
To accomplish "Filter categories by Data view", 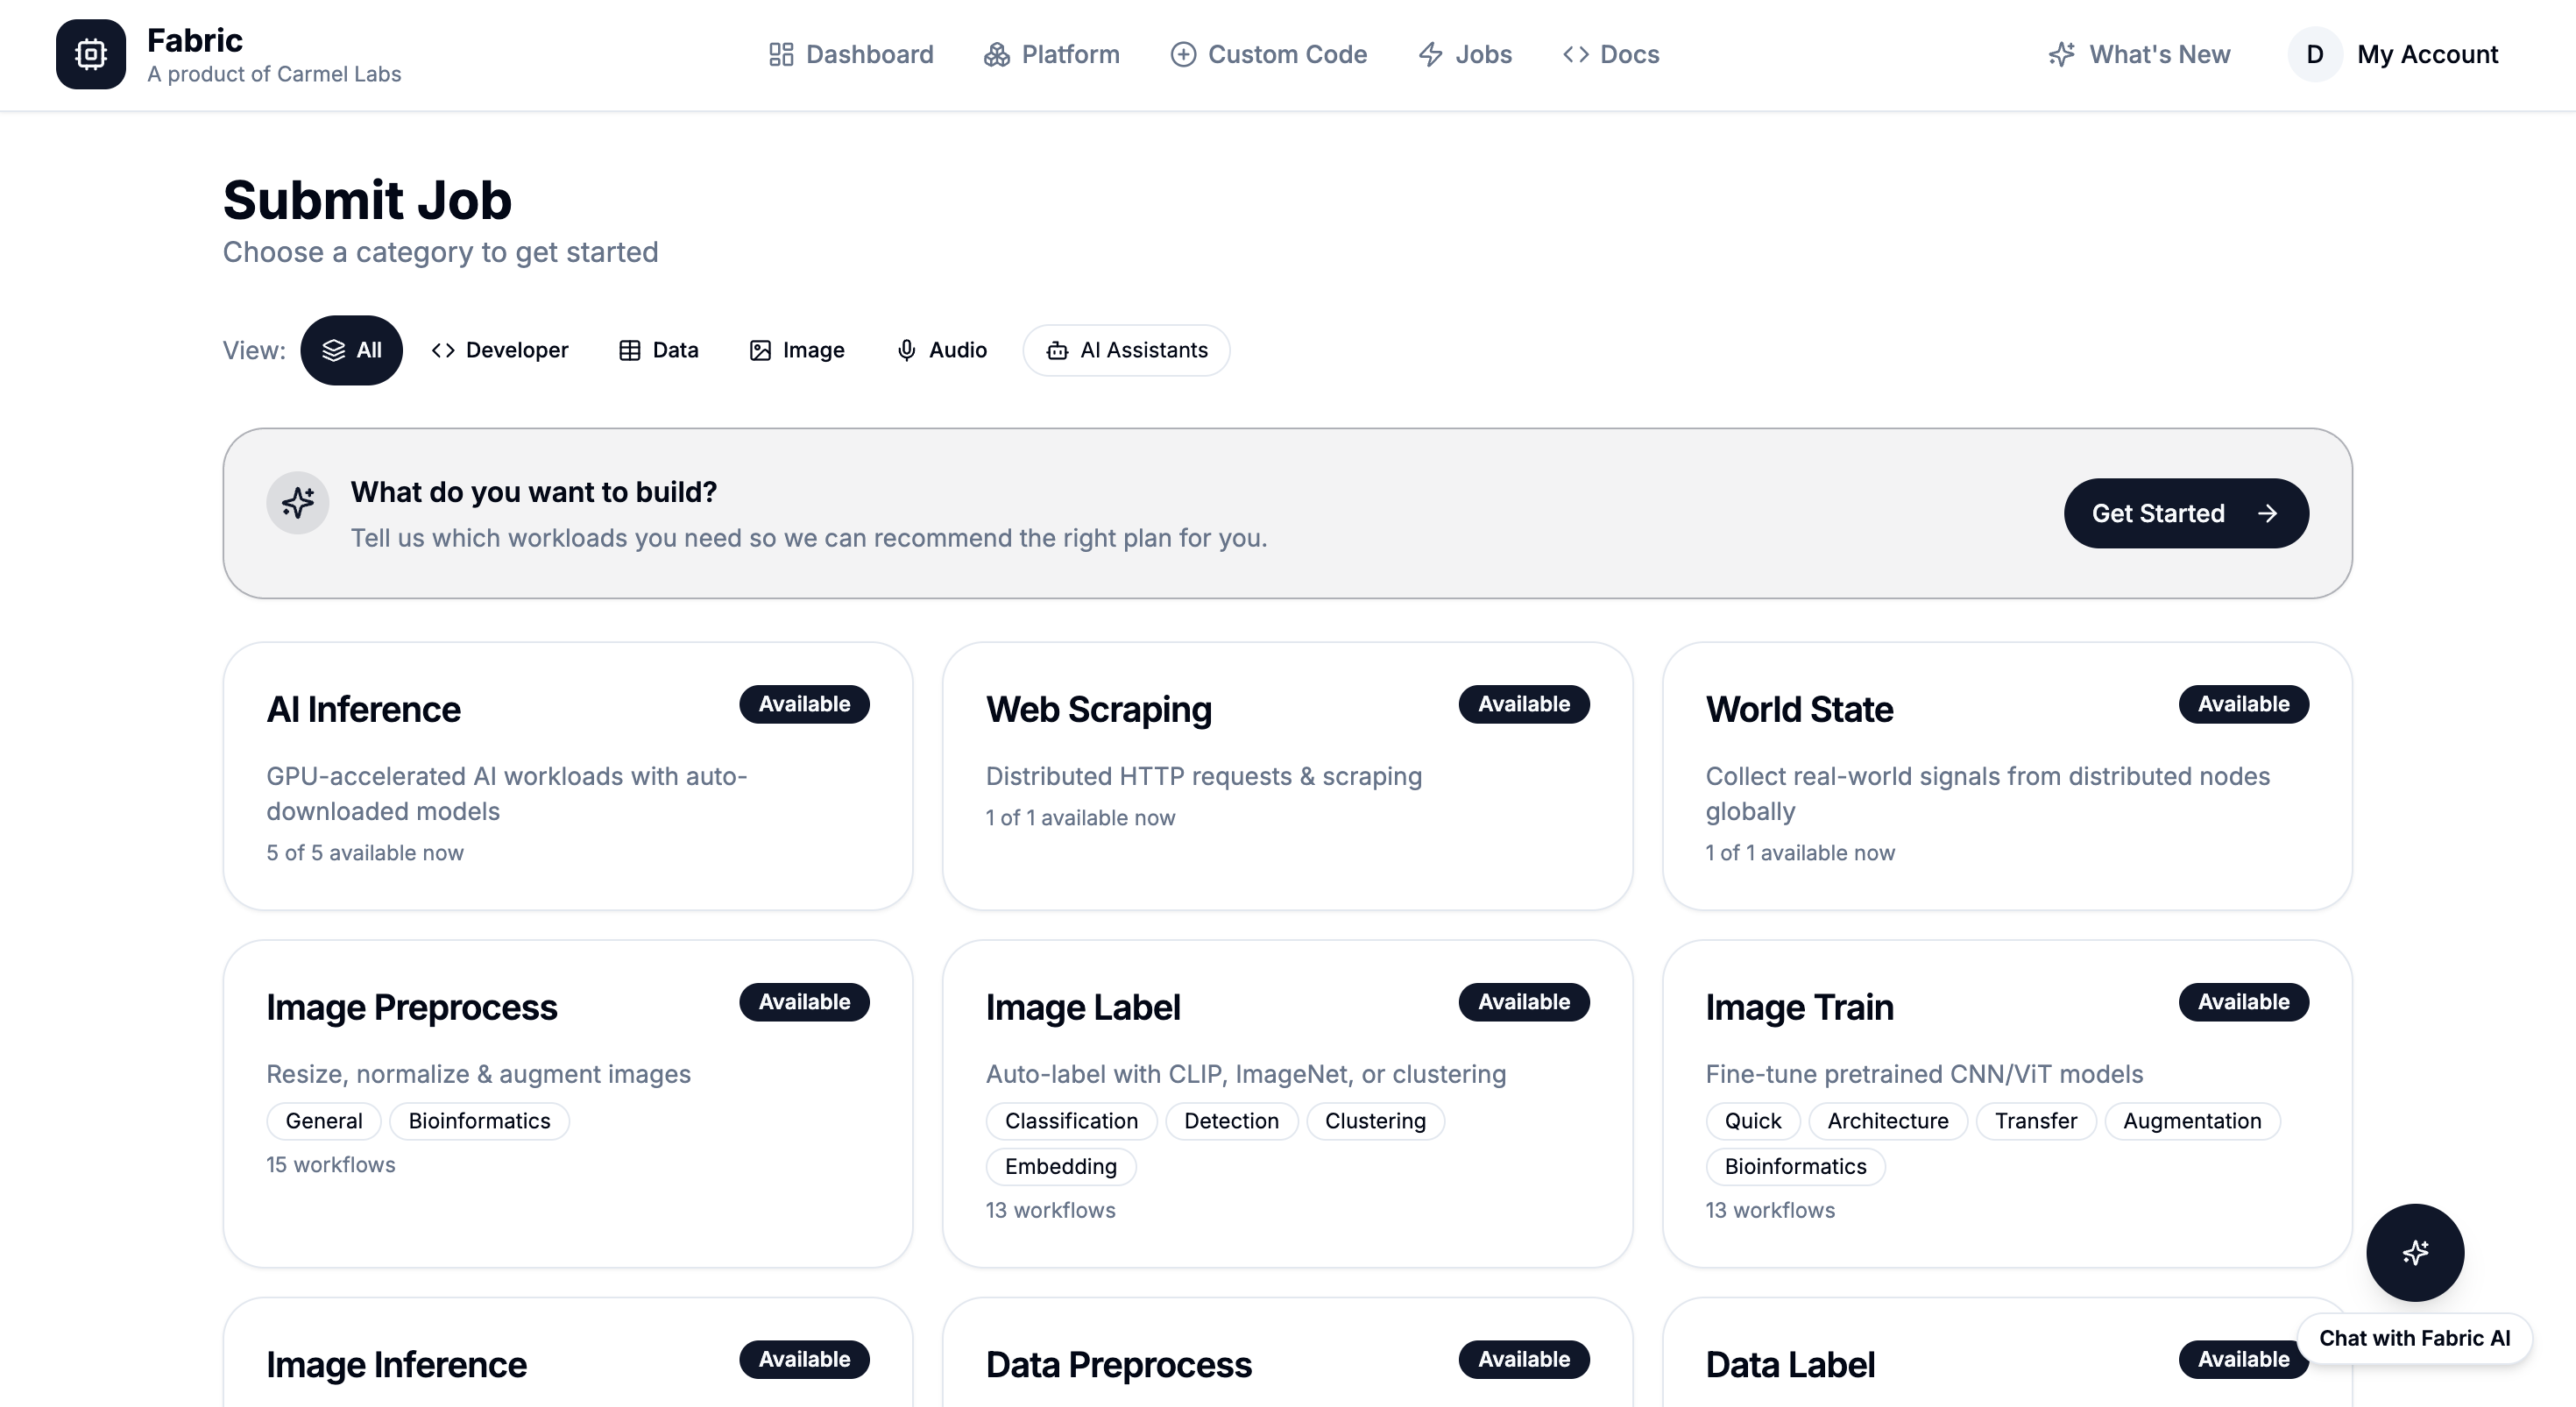I will 659,350.
